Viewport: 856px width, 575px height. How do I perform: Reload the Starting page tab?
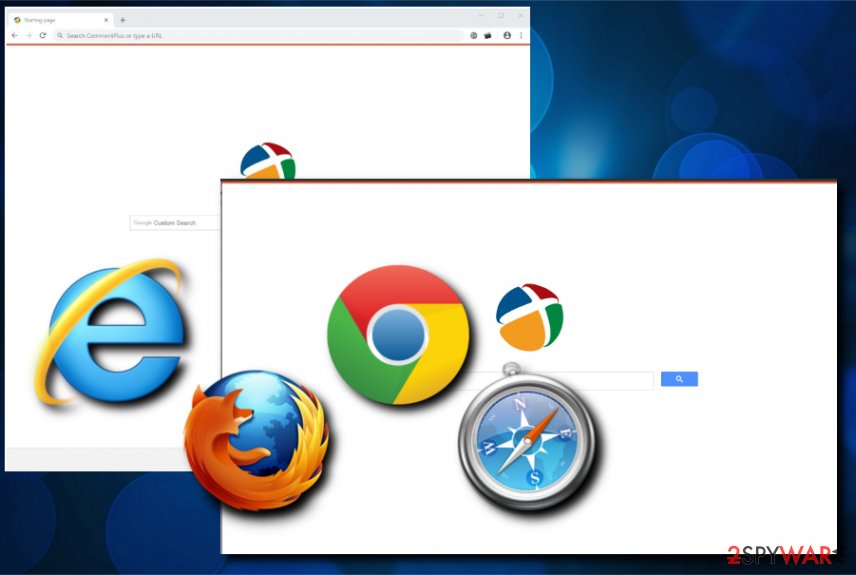(x=43, y=35)
